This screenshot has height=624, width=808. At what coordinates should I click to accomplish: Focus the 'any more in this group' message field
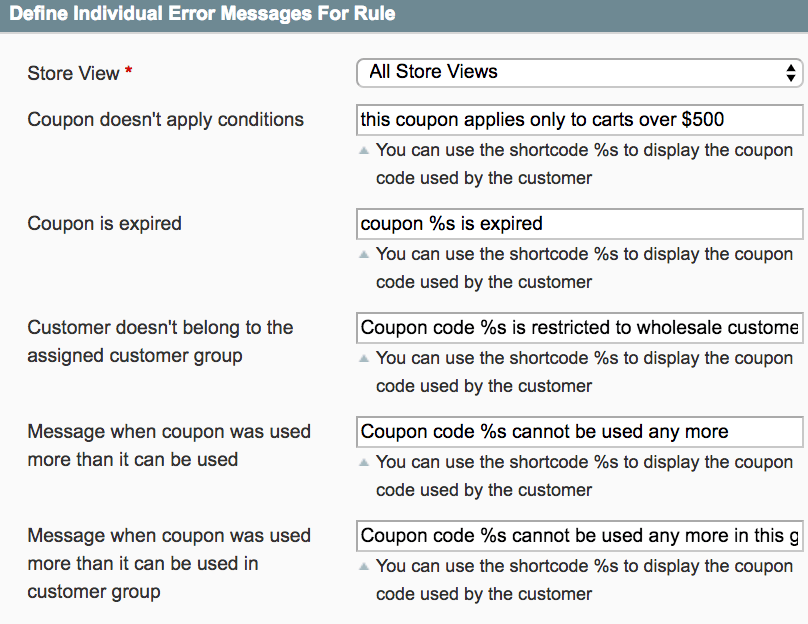click(579, 536)
